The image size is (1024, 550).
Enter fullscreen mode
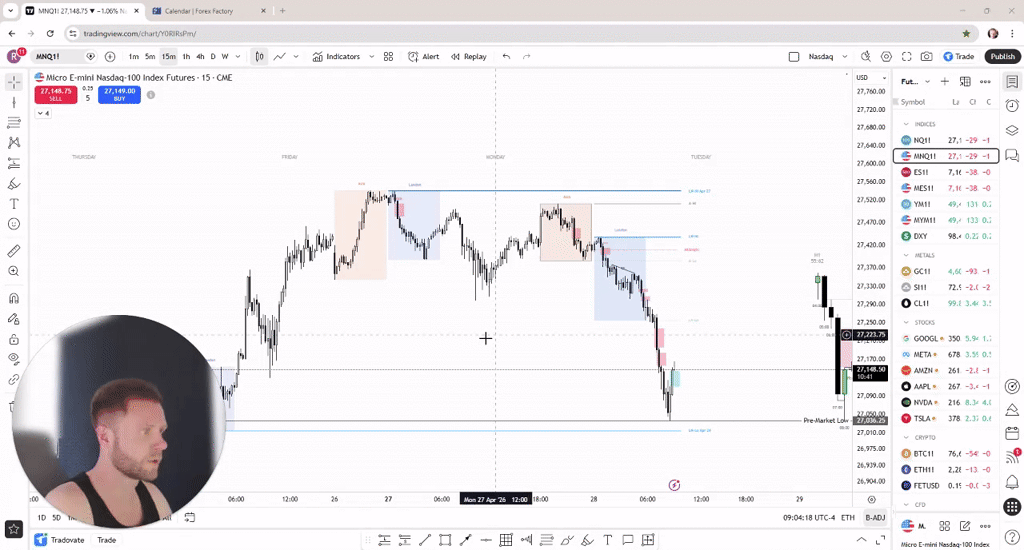[x=906, y=57]
